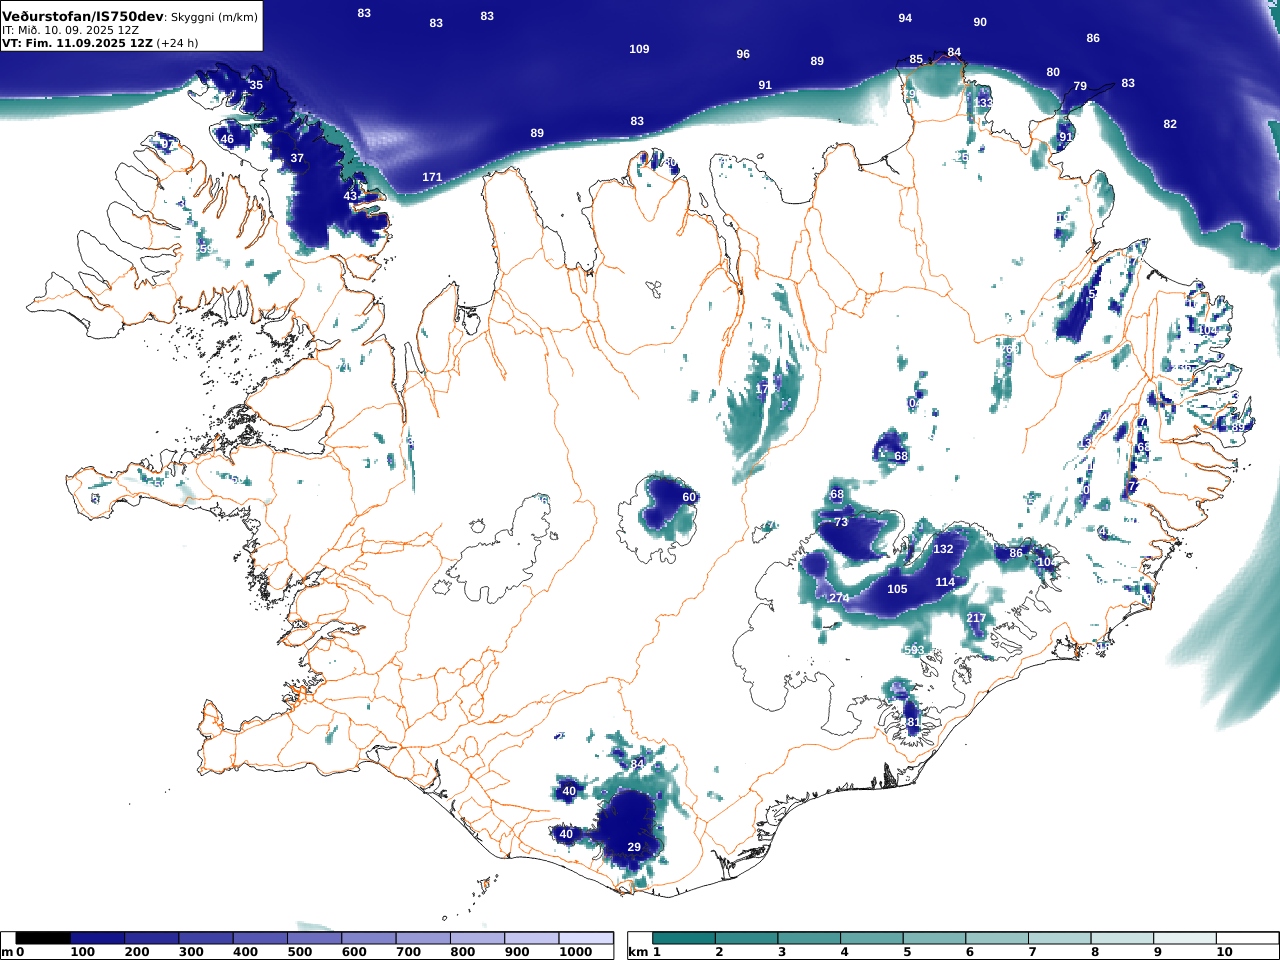Click the visibility value 46 on the map
The height and width of the screenshot is (960, 1280).
tap(227, 139)
